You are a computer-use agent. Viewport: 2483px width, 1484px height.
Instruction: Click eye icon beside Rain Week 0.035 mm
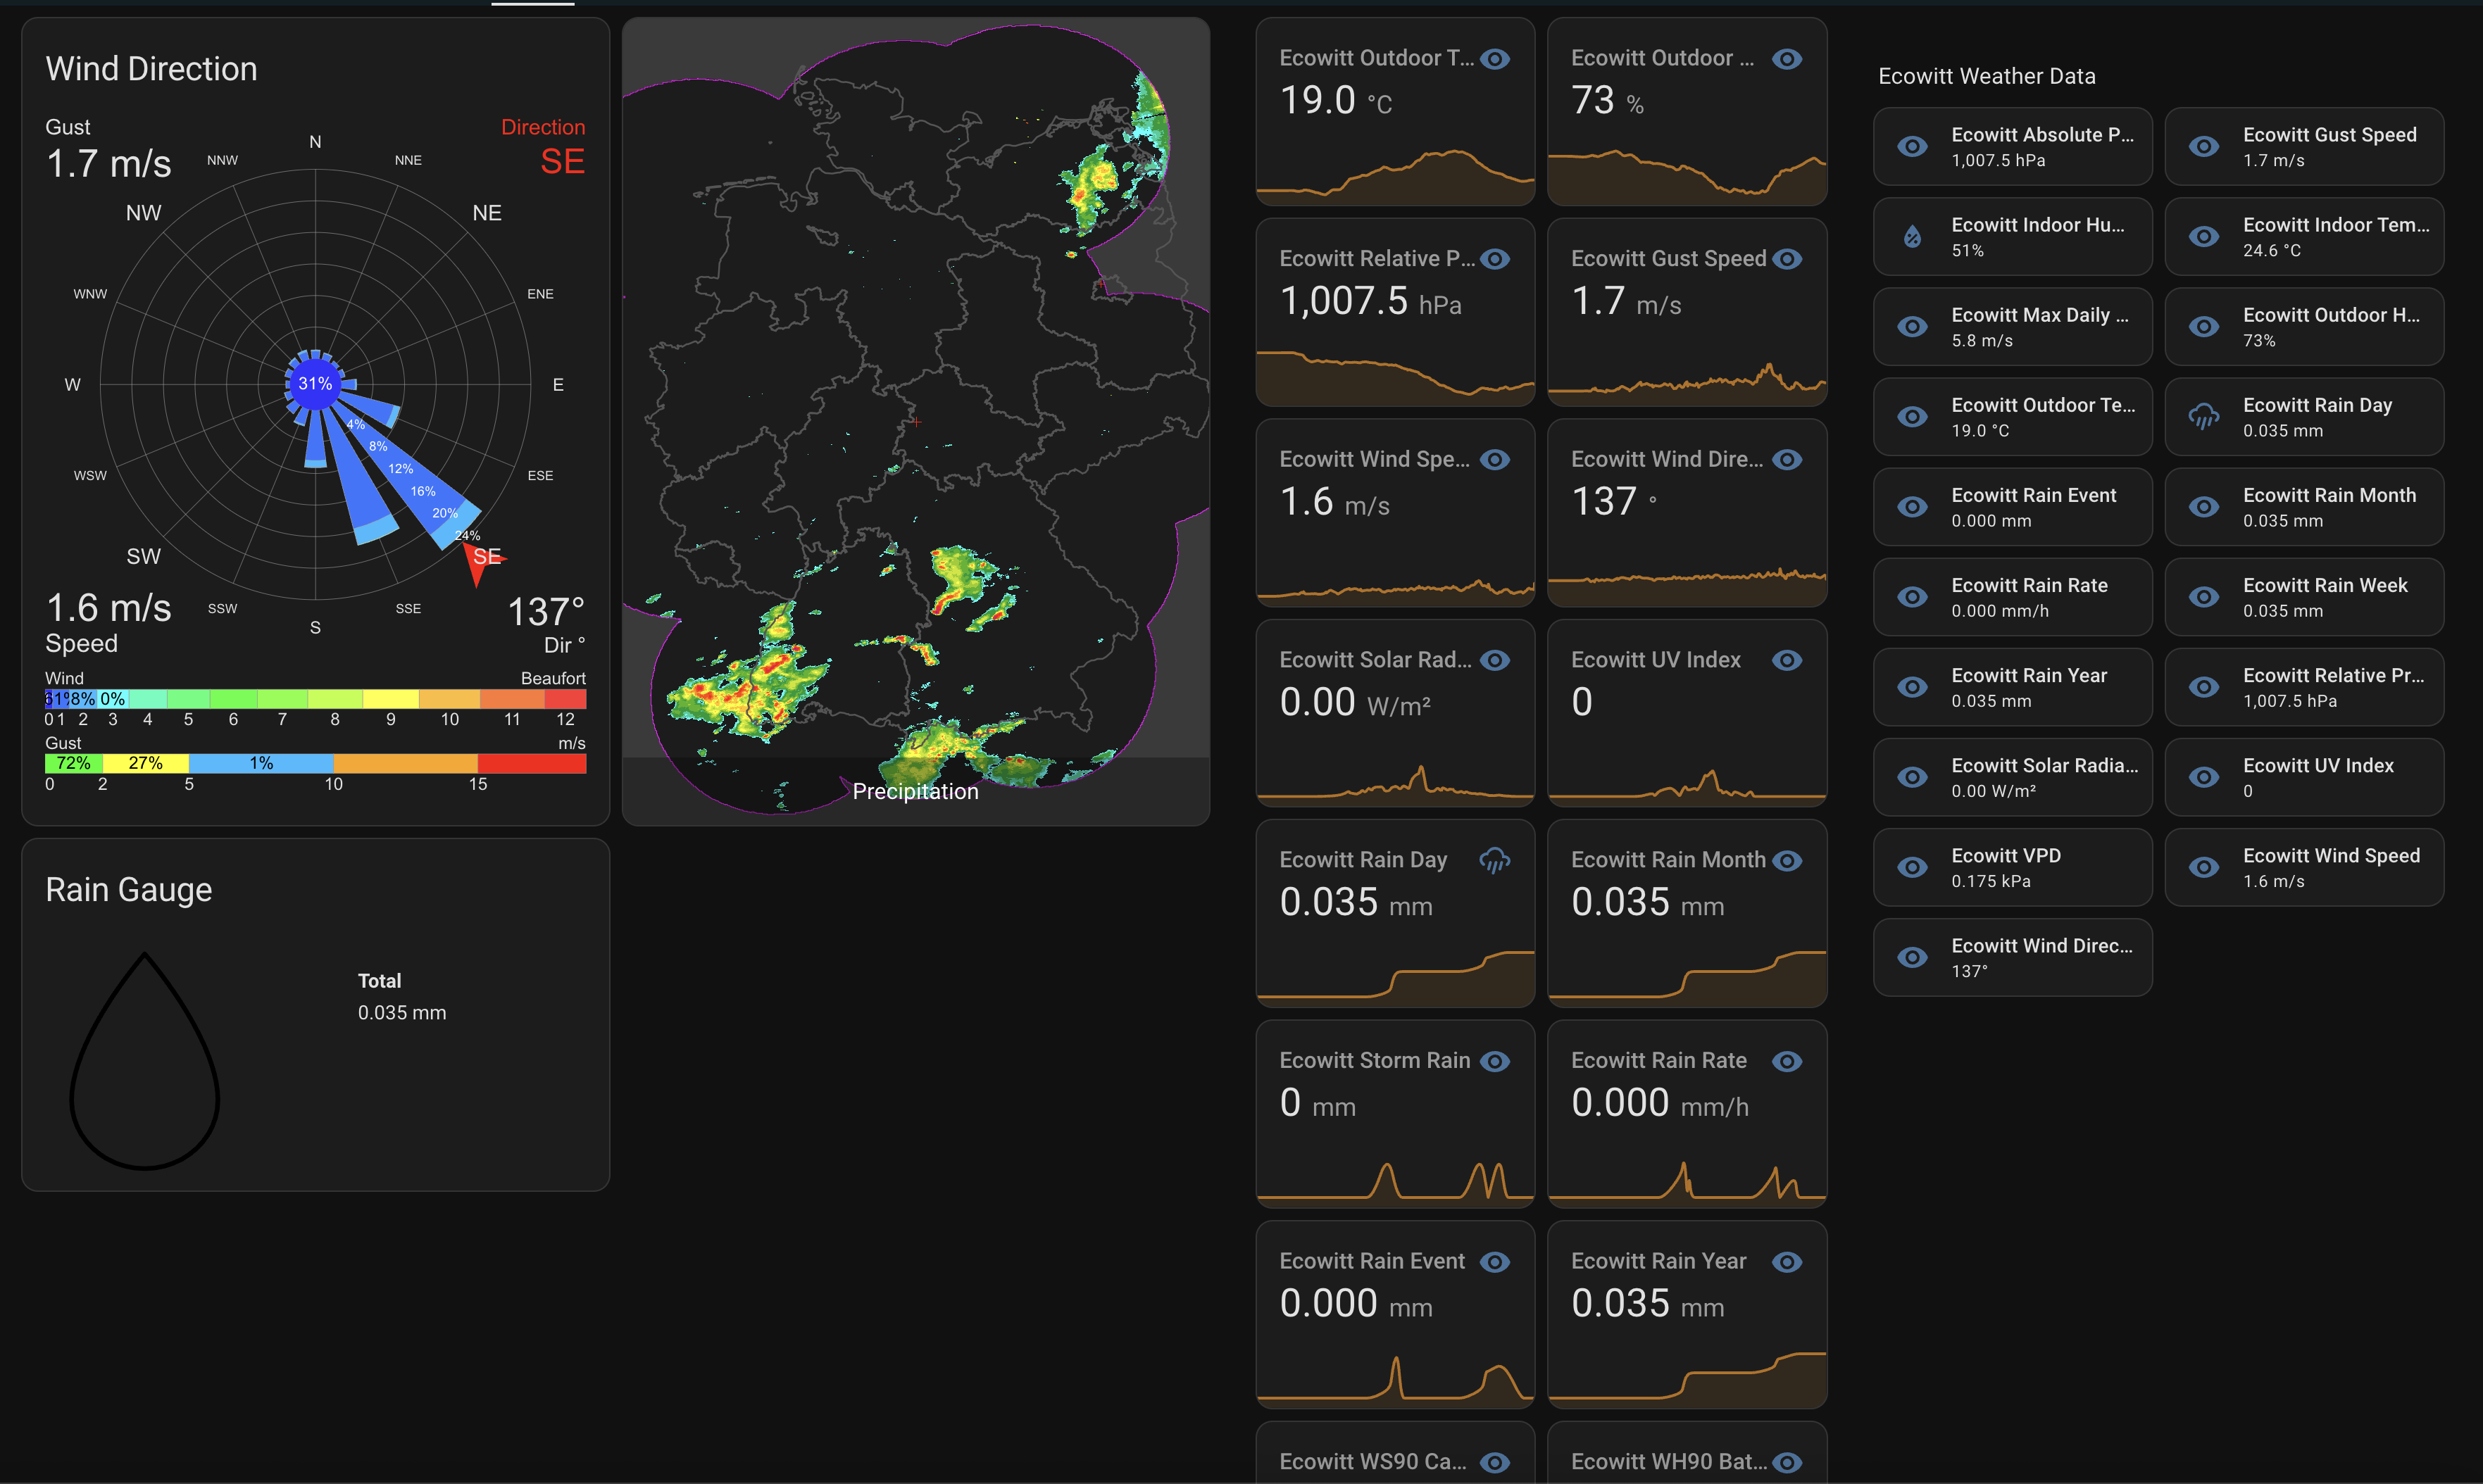tap(2204, 597)
